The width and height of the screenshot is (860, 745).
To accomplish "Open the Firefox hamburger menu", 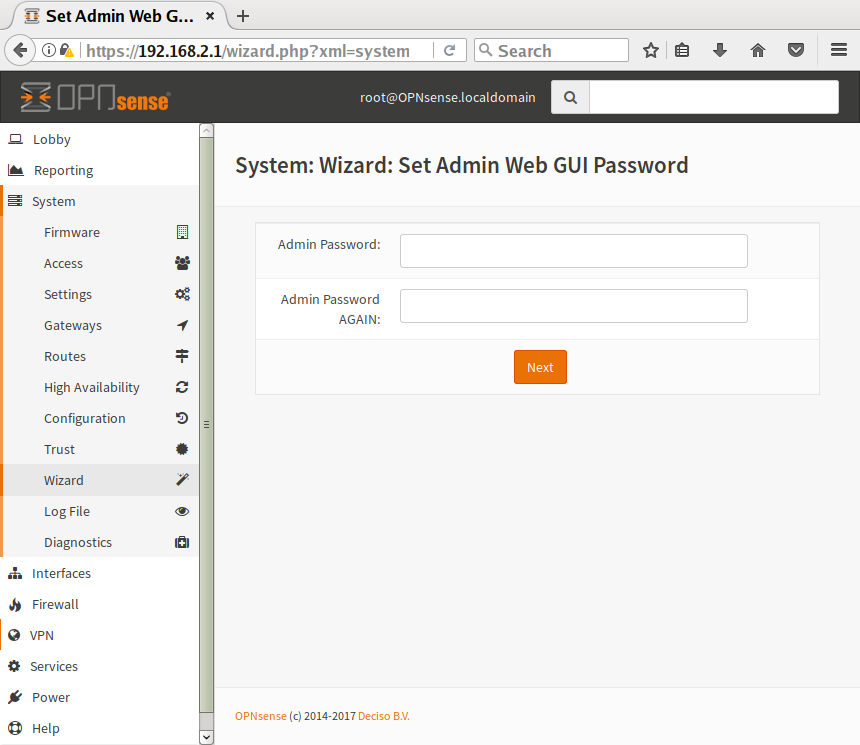I will click(838, 50).
